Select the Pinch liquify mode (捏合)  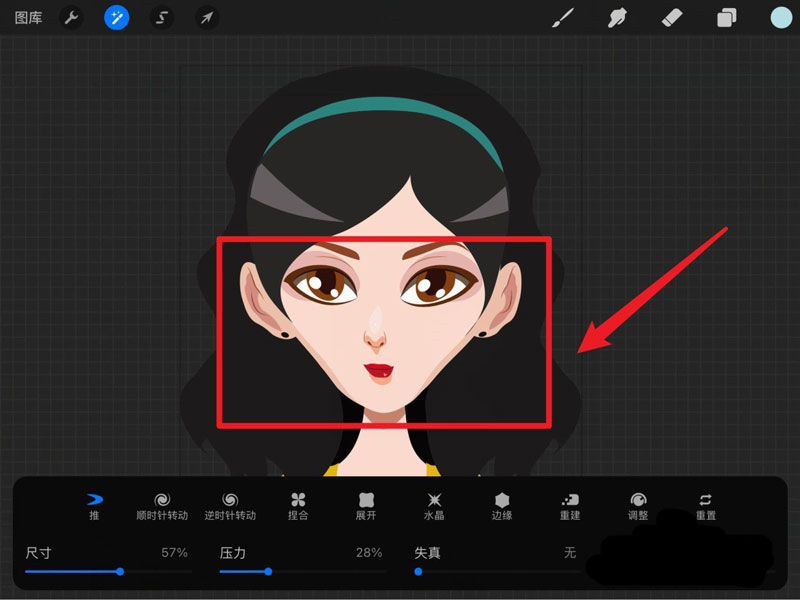point(299,505)
